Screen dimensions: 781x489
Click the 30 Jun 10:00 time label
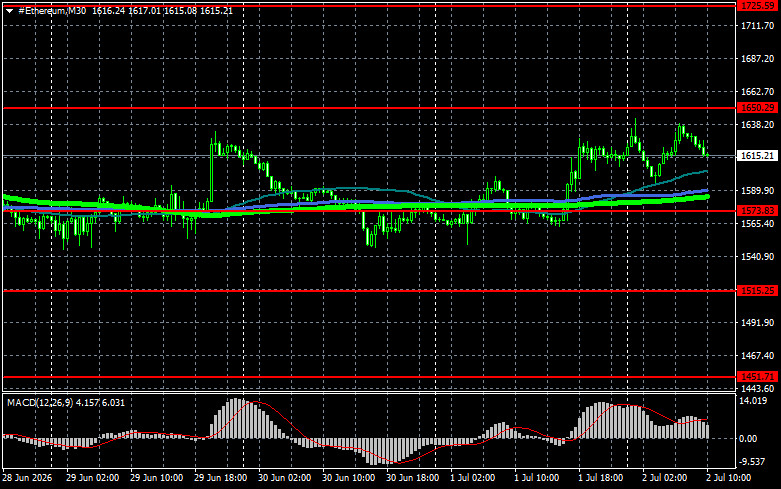(x=349, y=478)
